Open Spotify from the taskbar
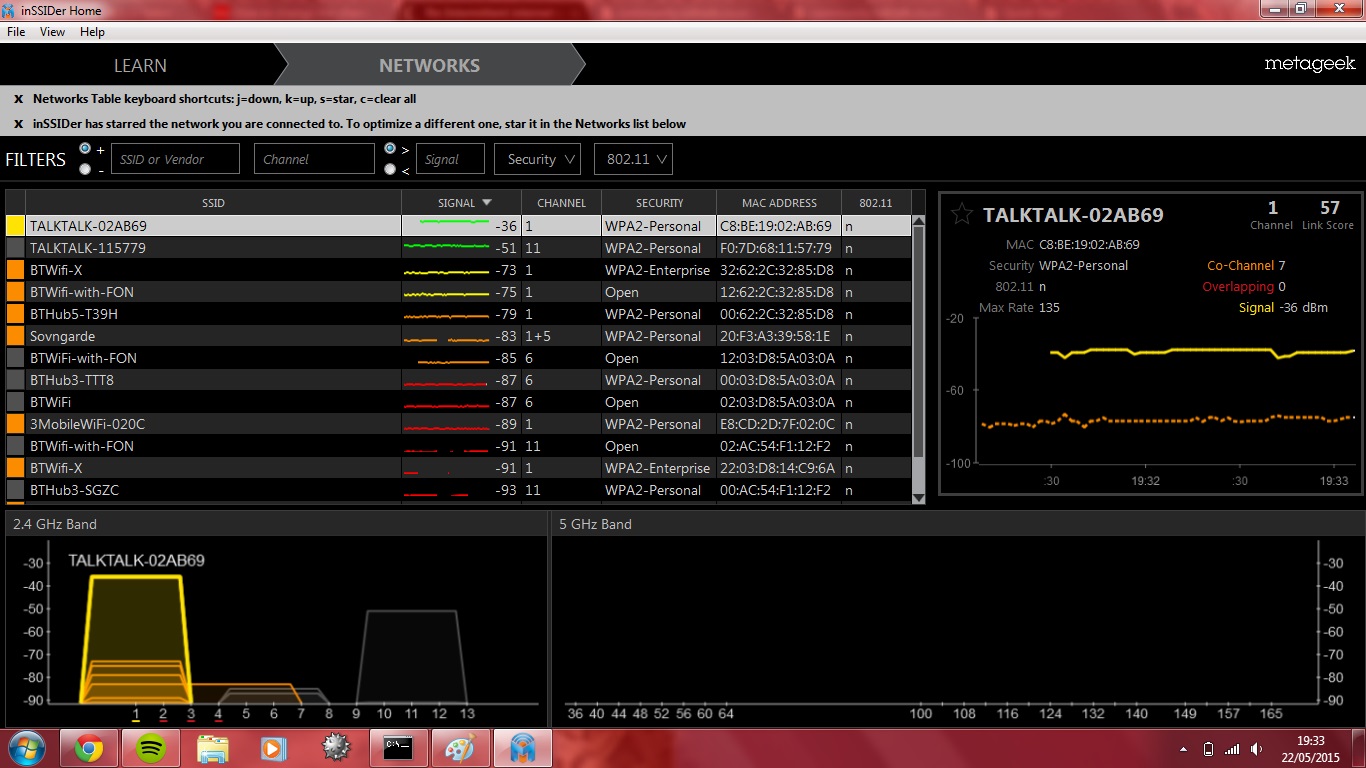1366x768 pixels. [151, 748]
